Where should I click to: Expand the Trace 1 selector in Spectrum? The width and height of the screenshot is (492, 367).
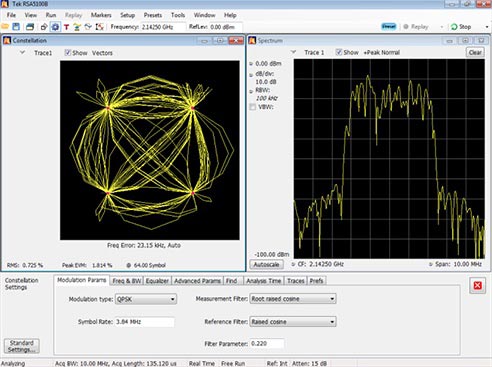293,52
